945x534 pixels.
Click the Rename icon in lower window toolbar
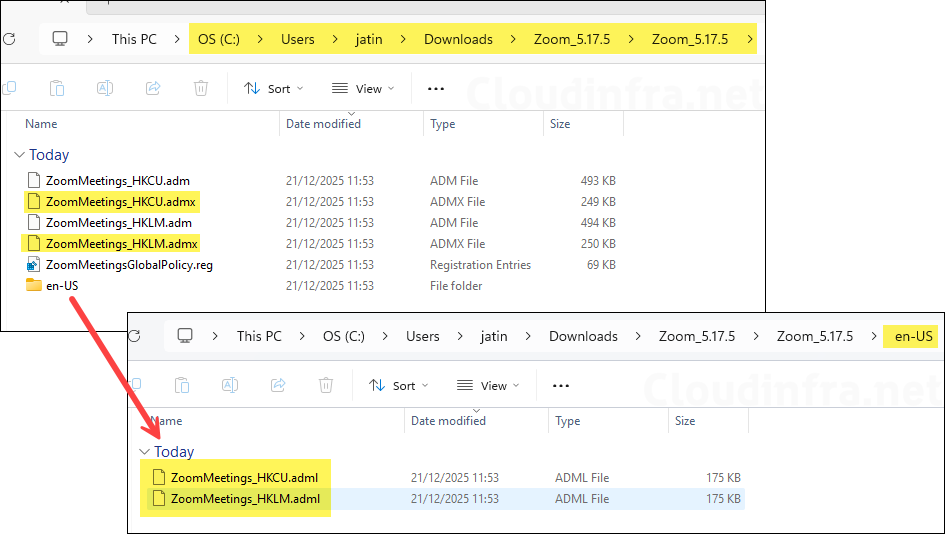230,385
